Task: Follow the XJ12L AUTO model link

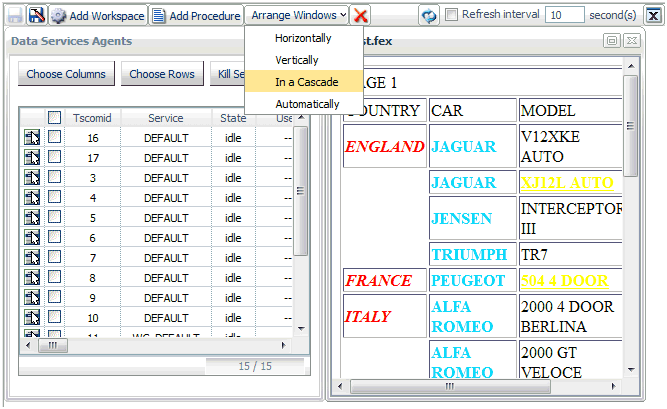Action: tap(567, 183)
